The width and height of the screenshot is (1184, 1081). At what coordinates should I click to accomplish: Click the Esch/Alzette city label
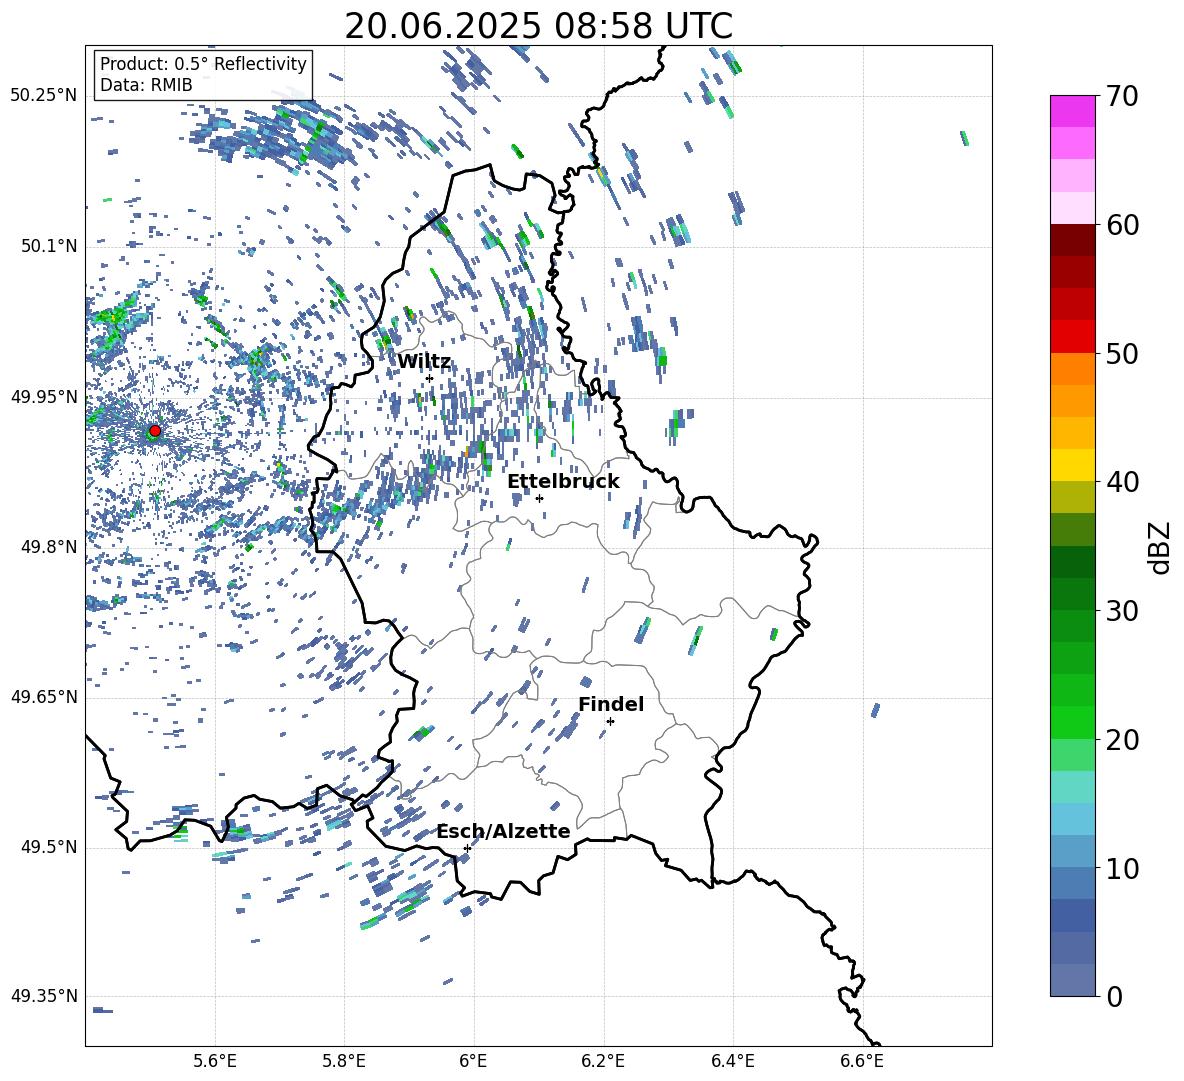pos(503,832)
